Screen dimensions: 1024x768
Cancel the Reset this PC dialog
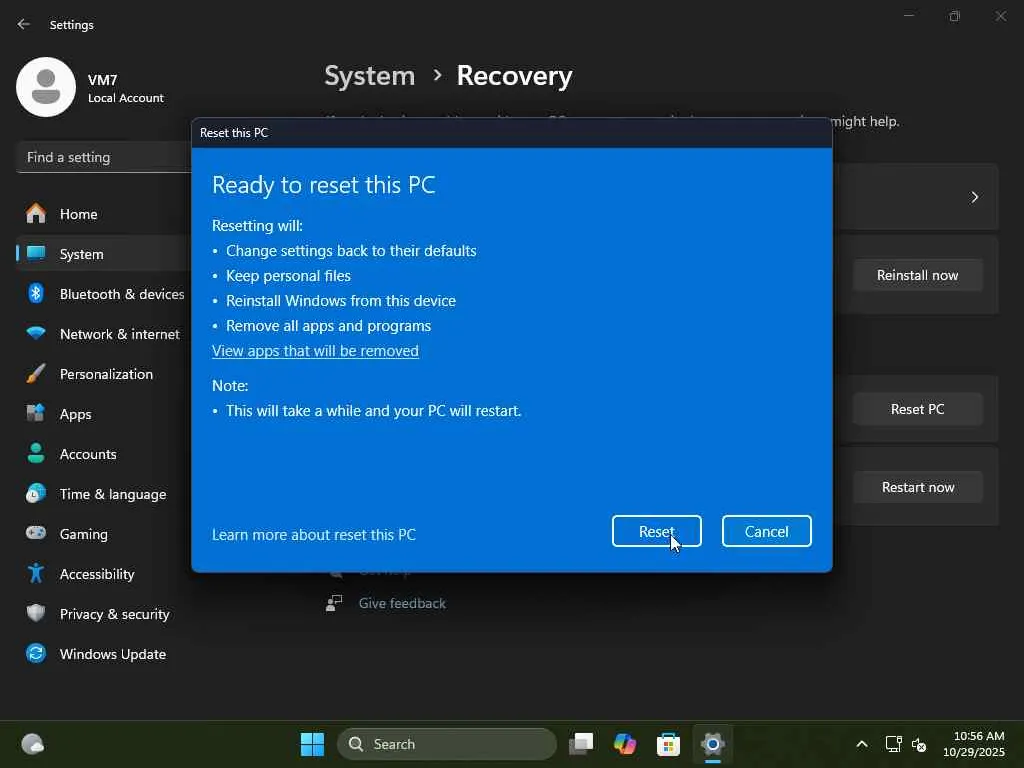tap(767, 531)
